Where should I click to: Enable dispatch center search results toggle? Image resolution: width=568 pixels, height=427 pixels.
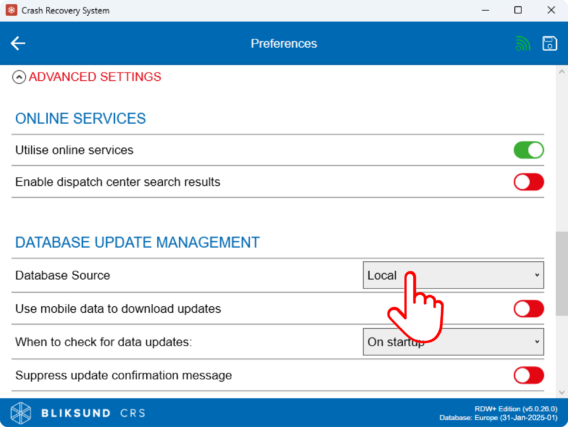tap(529, 182)
